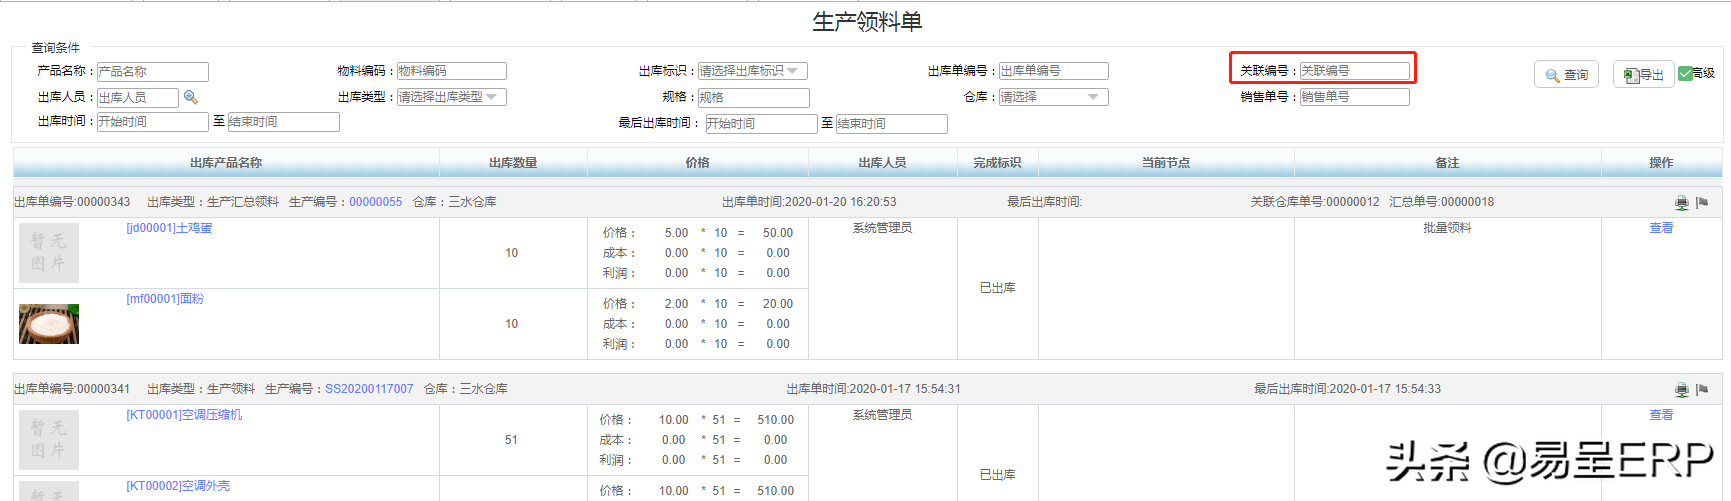Click the 导出 export button
Viewport: 1731px width, 501px height.
pyautogui.click(x=1643, y=75)
